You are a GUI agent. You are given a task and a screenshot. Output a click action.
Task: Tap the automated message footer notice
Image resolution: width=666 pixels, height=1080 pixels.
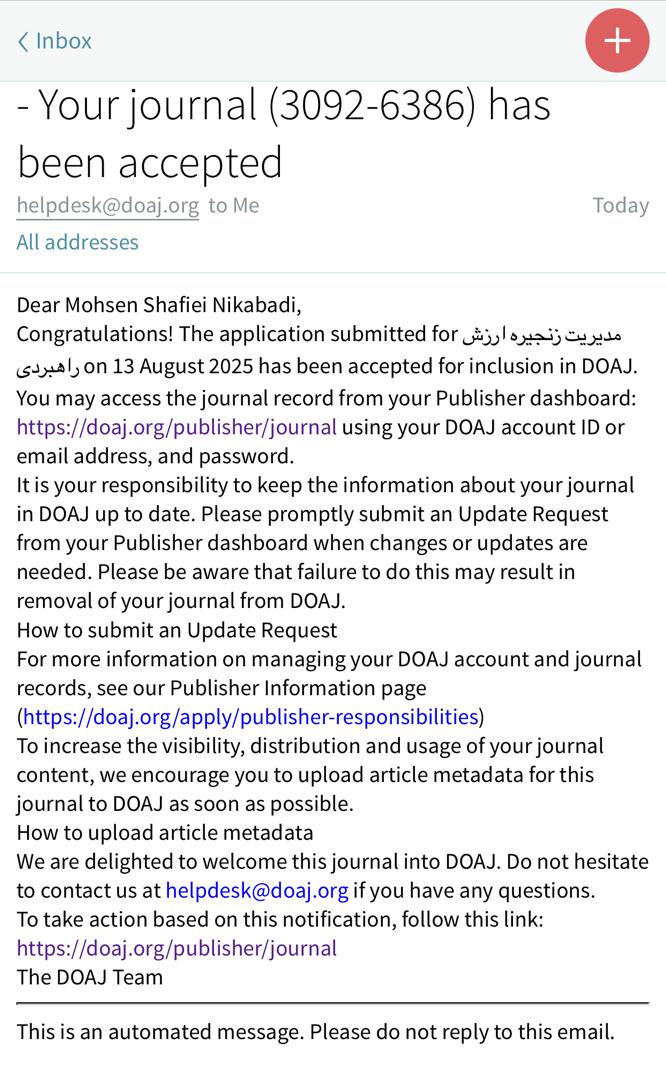pyautogui.click(x=315, y=1032)
